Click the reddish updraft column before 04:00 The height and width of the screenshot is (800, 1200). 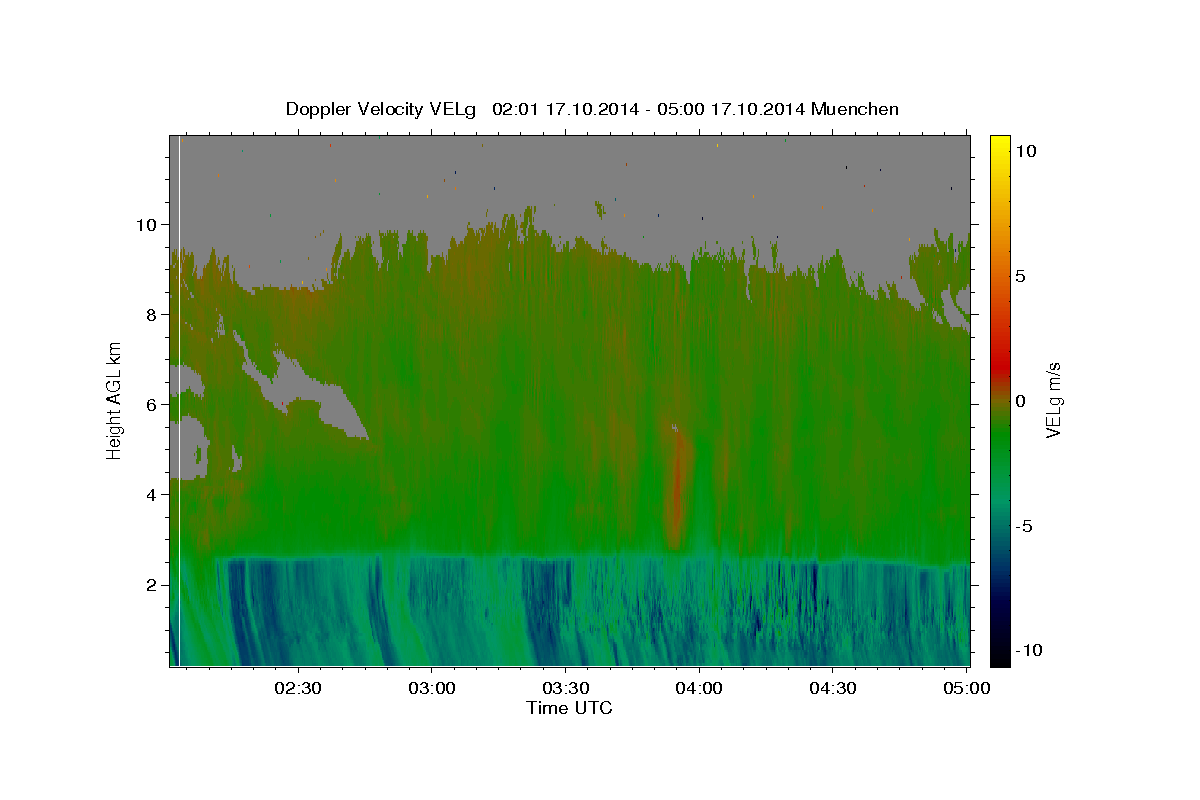[x=677, y=490]
